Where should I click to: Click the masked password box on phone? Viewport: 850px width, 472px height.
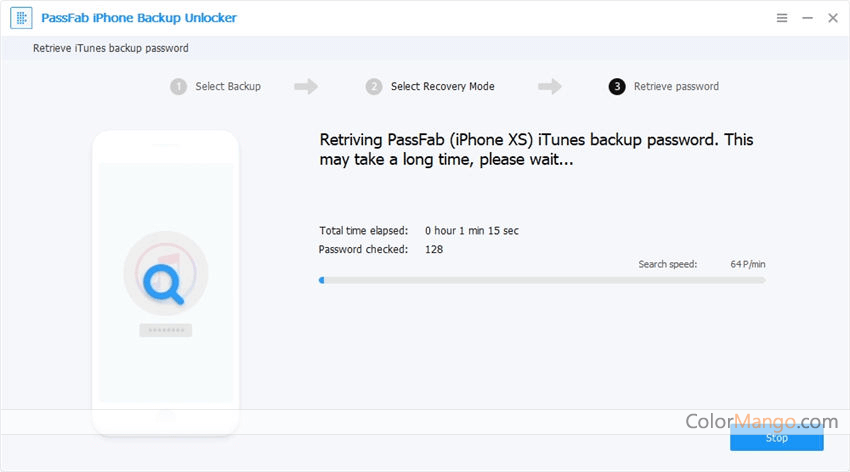165,330
